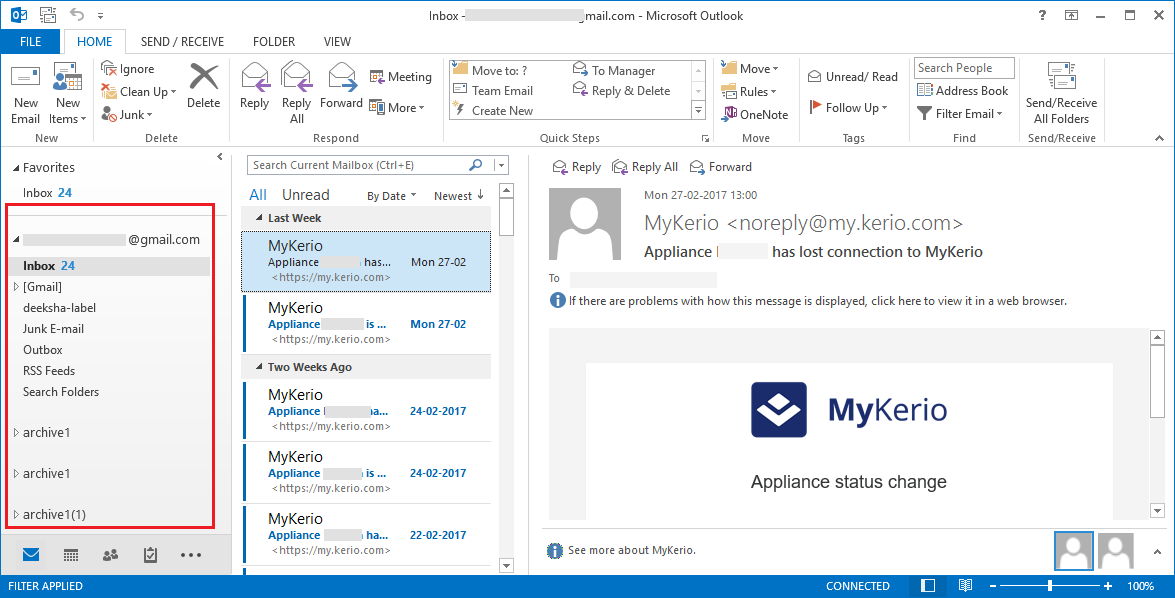Image resolution: width=1175 pixels, height=598 pixels.
Task: Minimize the folder pane
Action: point(220,157)
